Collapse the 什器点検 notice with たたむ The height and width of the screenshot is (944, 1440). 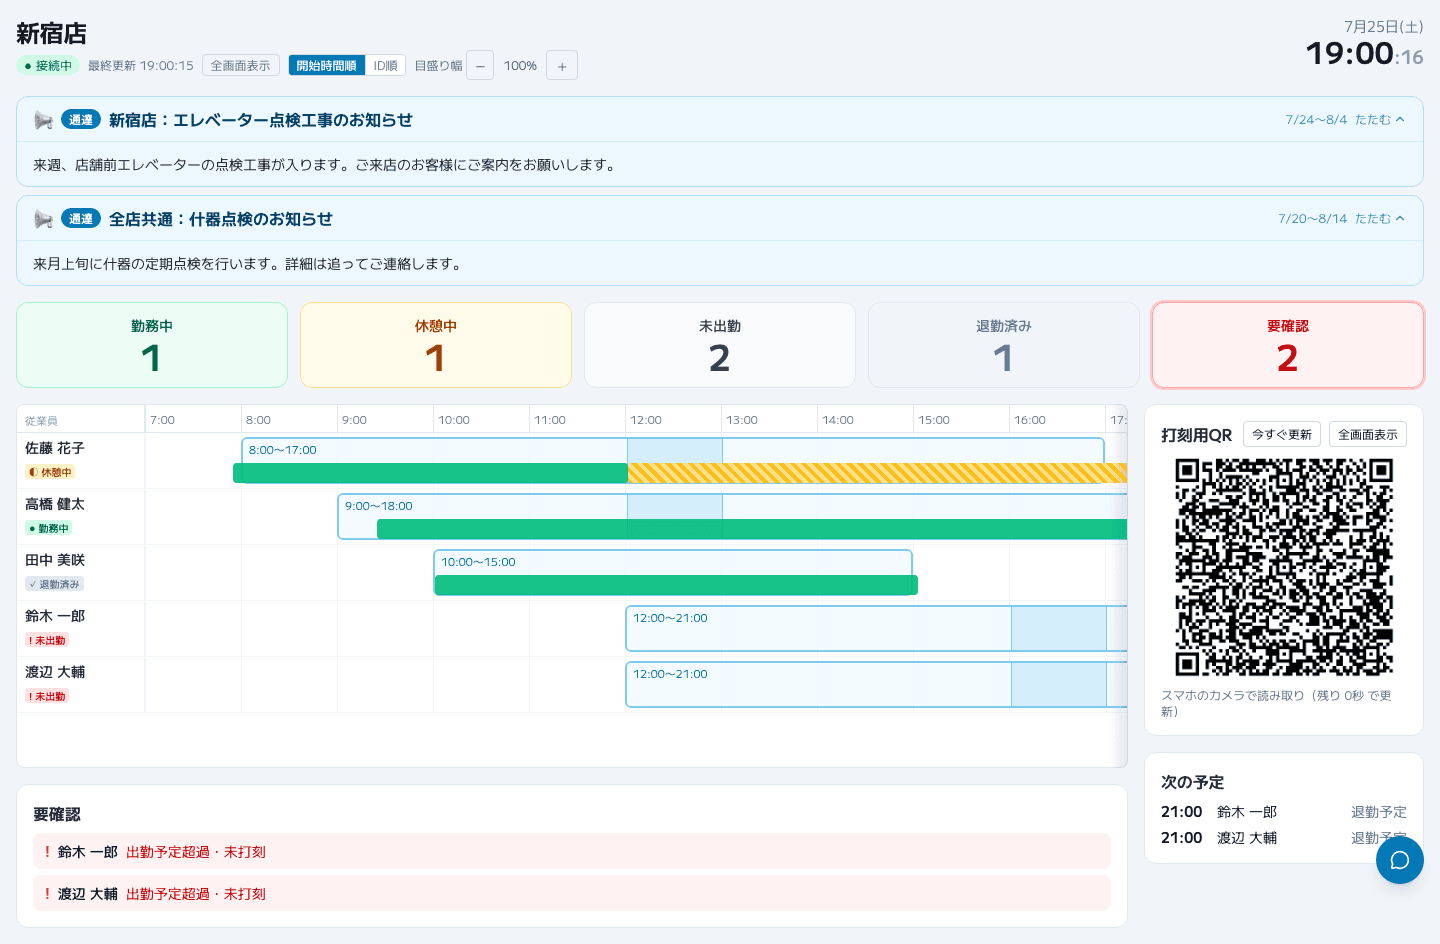pyautogui.click(x=1380, y=219)
